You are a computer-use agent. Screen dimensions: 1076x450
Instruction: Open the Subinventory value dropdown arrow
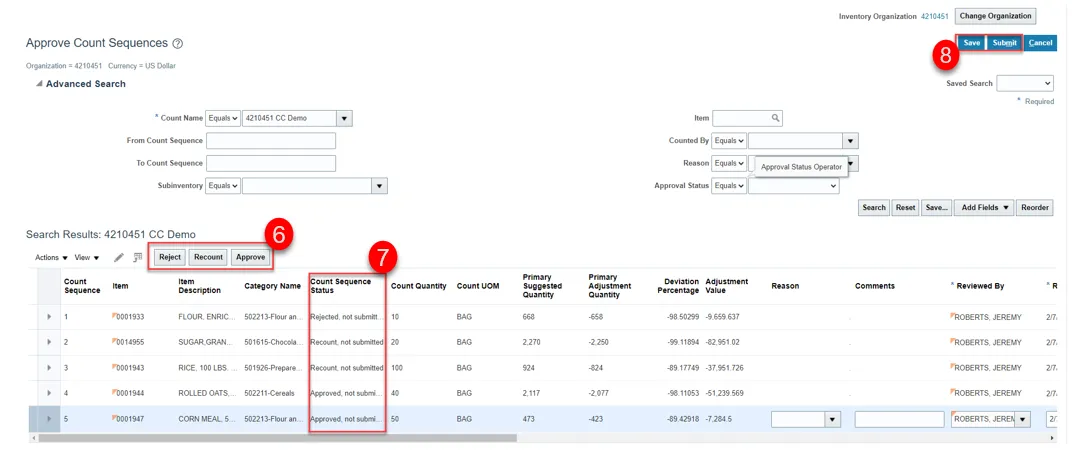pos(379,186)
